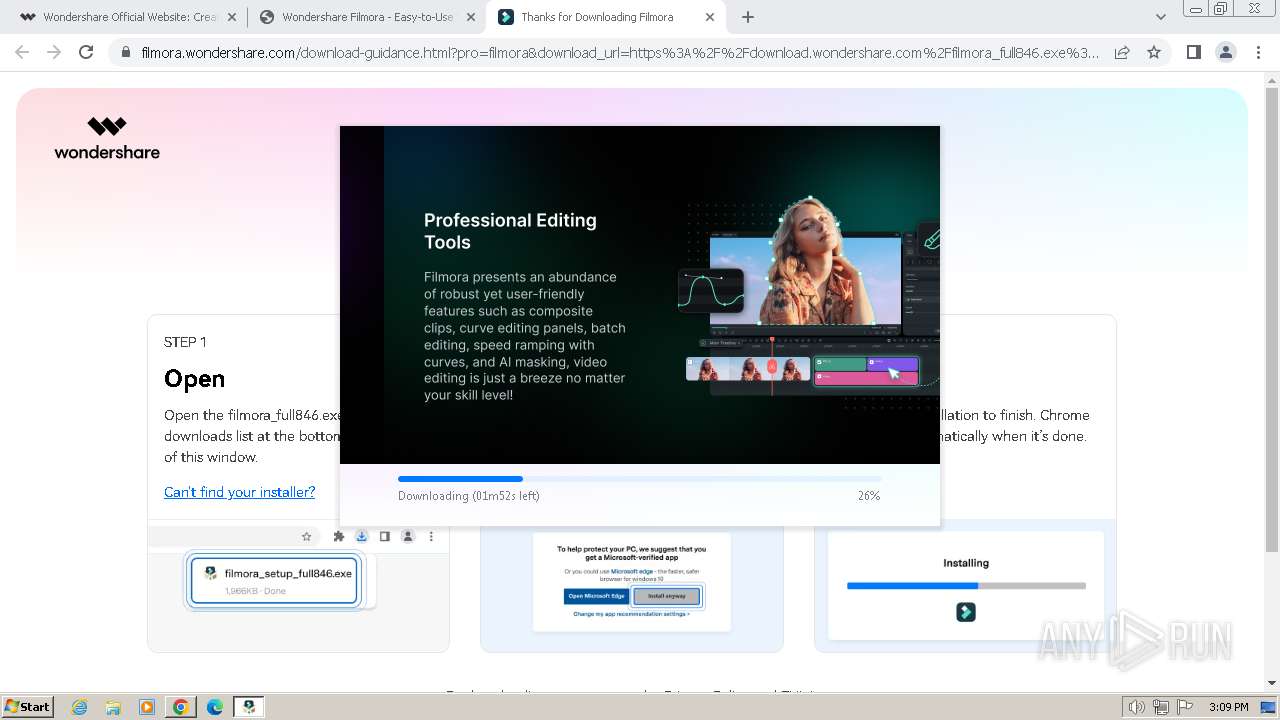Click the STEP 1 label
Viewport: 1280px width, 720px height.
(x=185, y=342)
